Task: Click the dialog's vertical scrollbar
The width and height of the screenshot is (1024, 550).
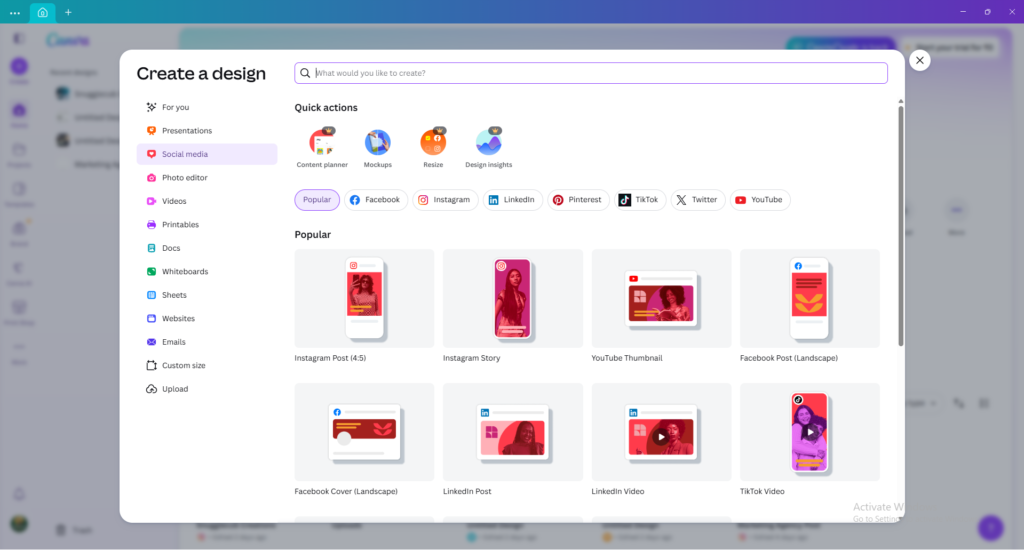Action: [901, 225]
